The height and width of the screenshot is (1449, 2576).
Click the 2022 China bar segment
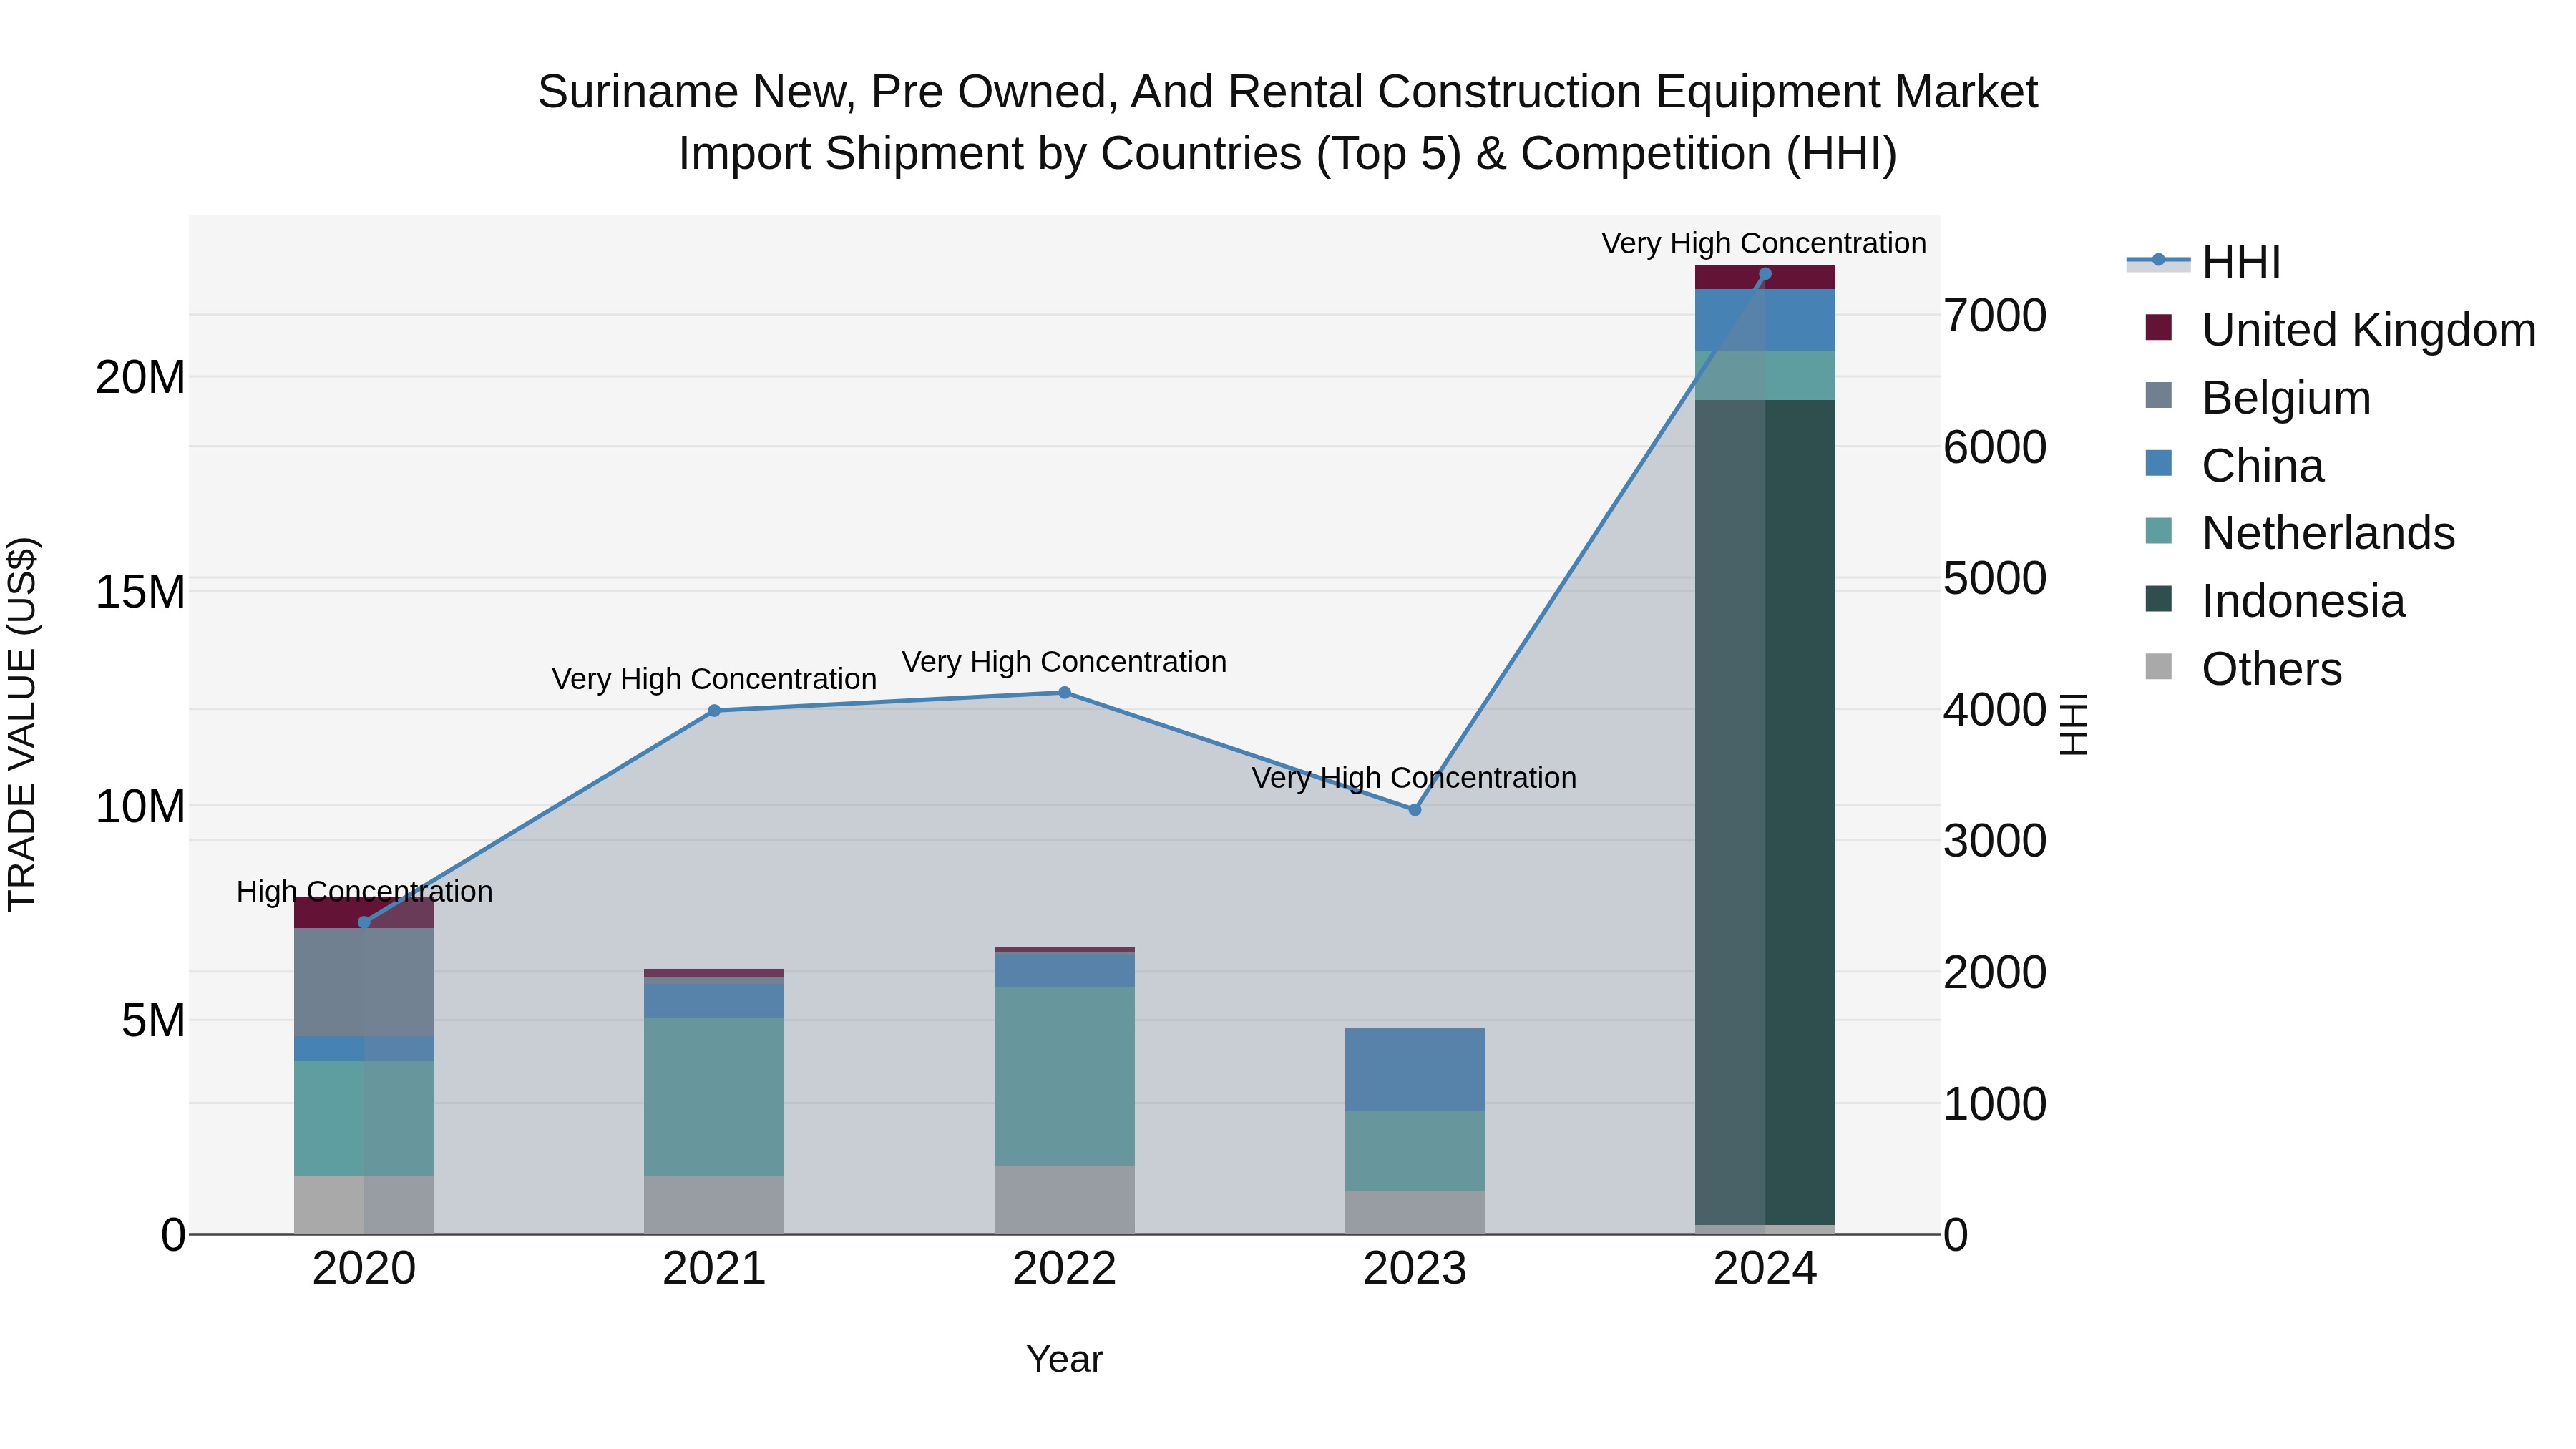1064,970
